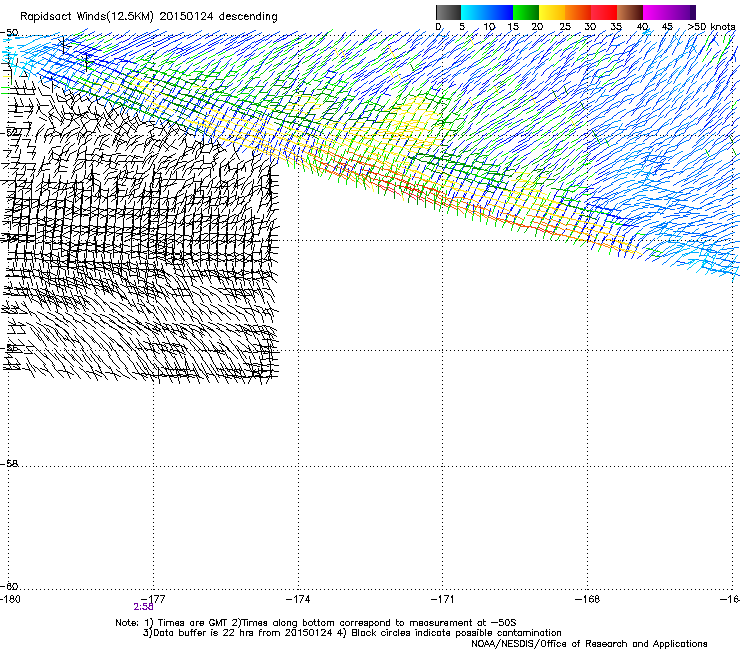The width and height of the screenshot is (740, 650).
Task: Click the legend label '40'
Action: 642,27
